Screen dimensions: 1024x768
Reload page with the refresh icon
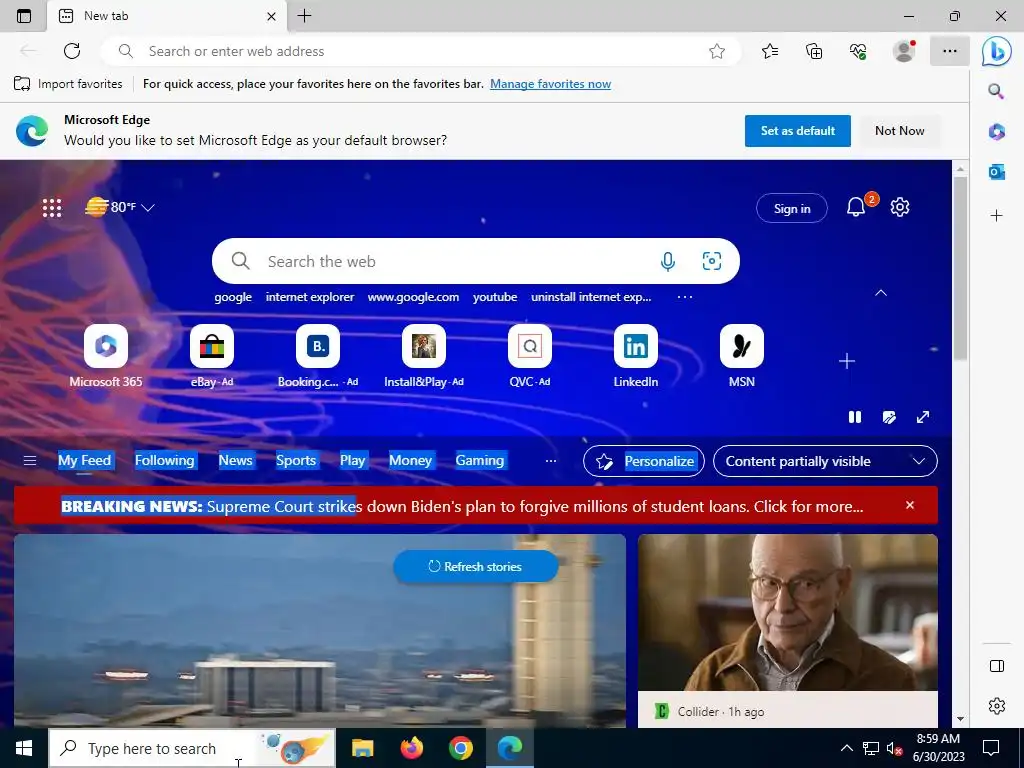(x=72, y=51)
